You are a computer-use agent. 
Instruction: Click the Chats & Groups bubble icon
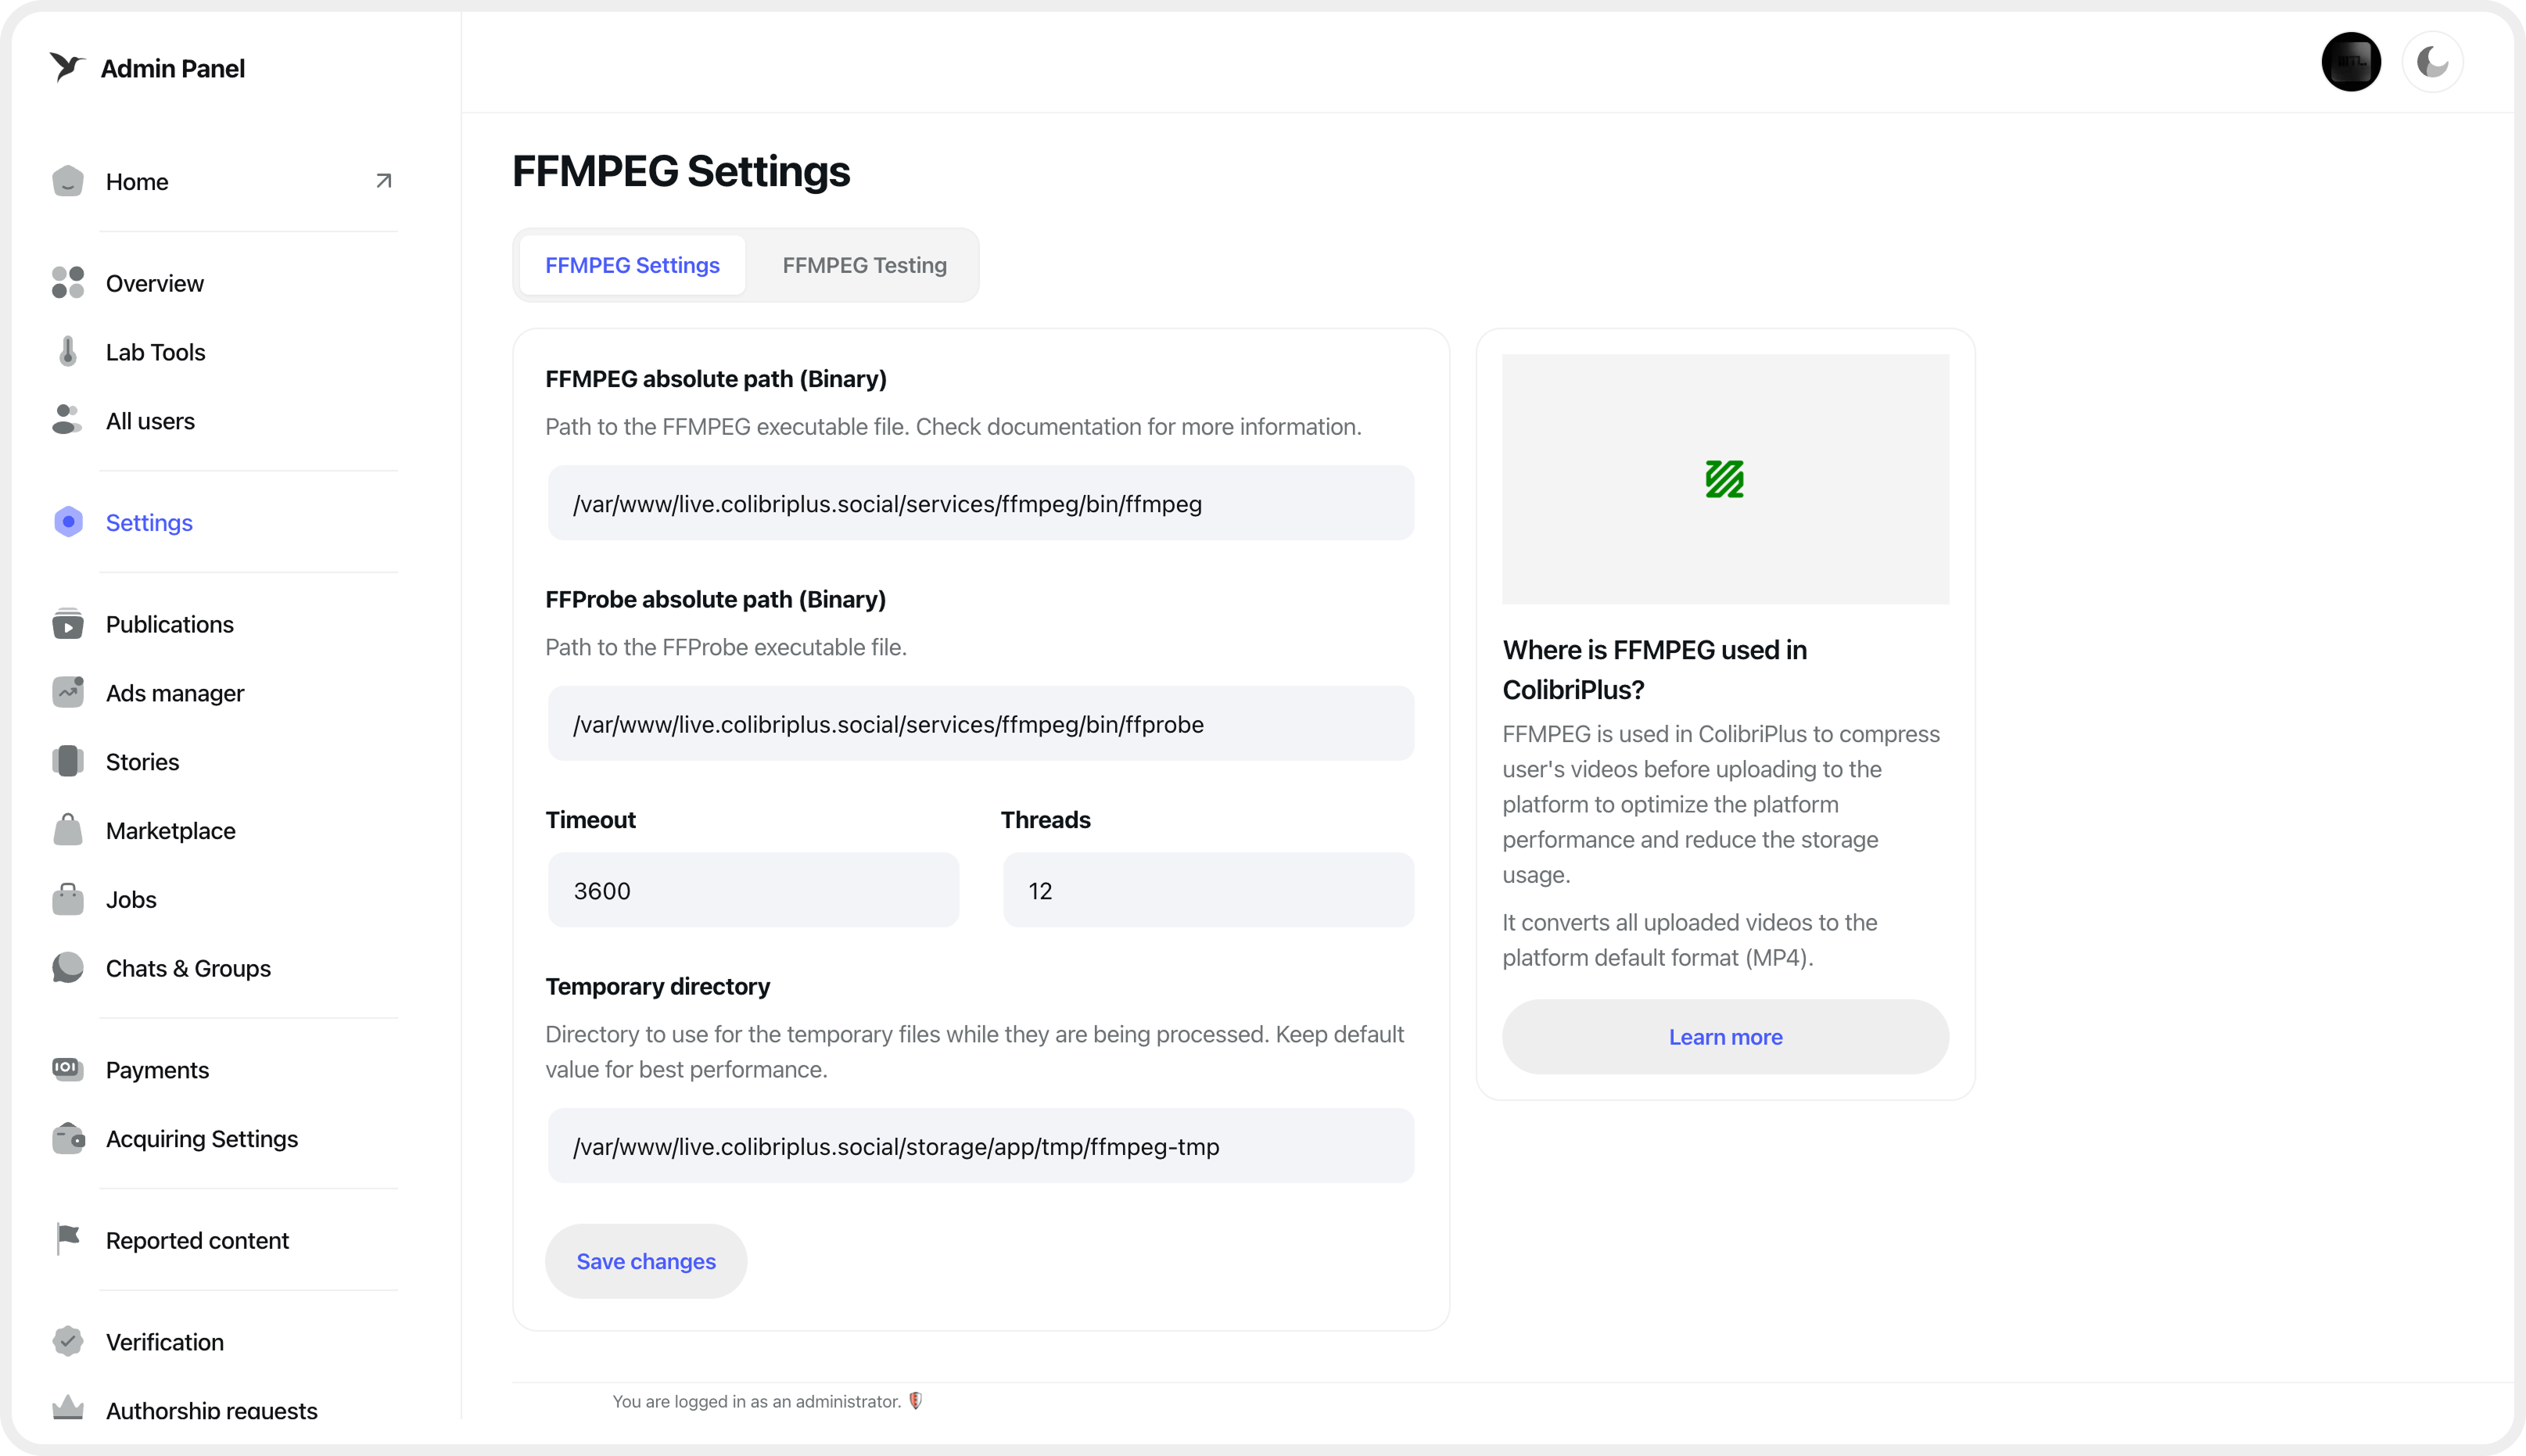click(x=68, y=967)
